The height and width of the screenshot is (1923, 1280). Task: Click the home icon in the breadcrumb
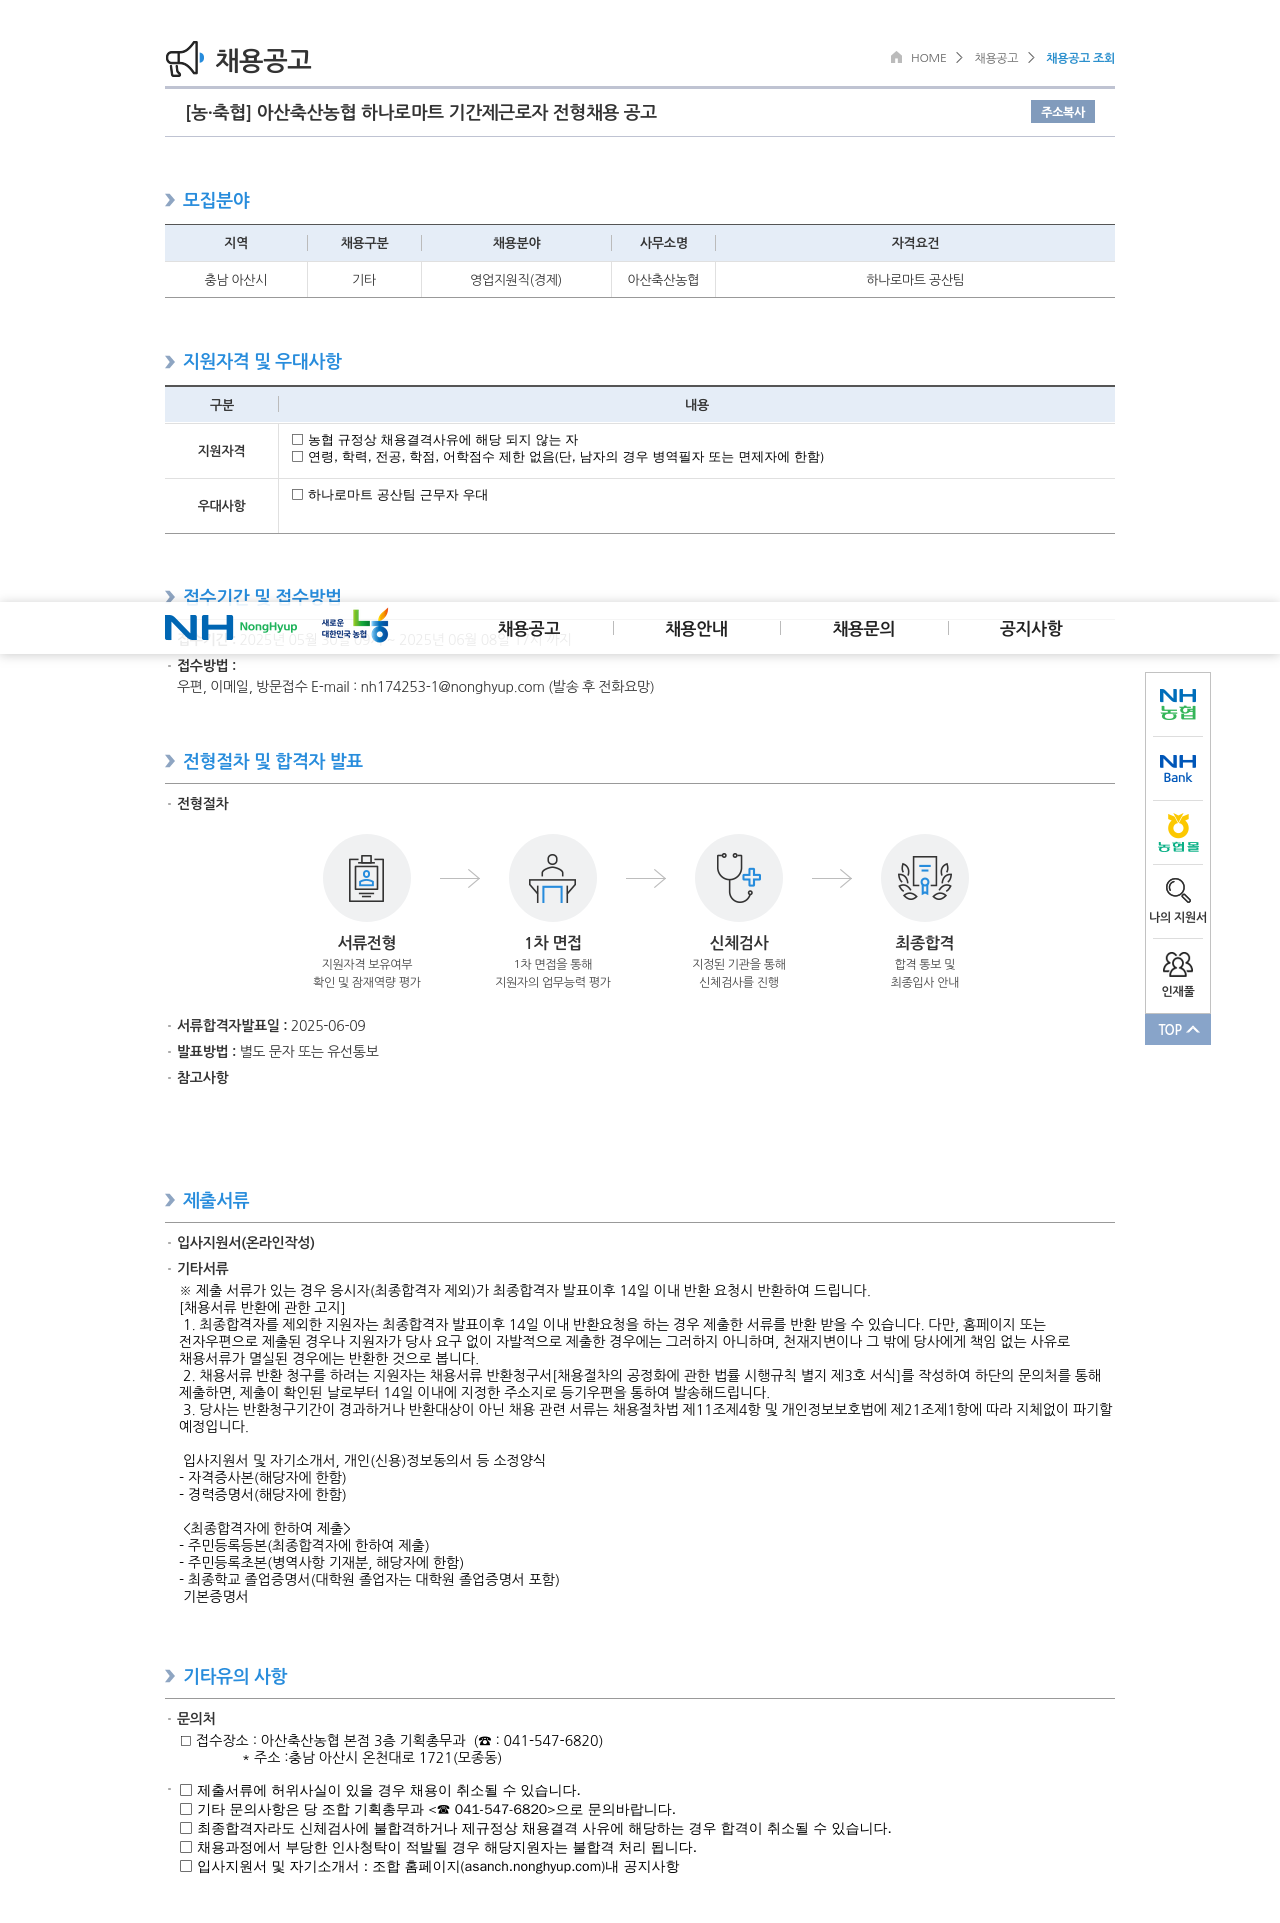pyautogui.click(x=896, y=57)
